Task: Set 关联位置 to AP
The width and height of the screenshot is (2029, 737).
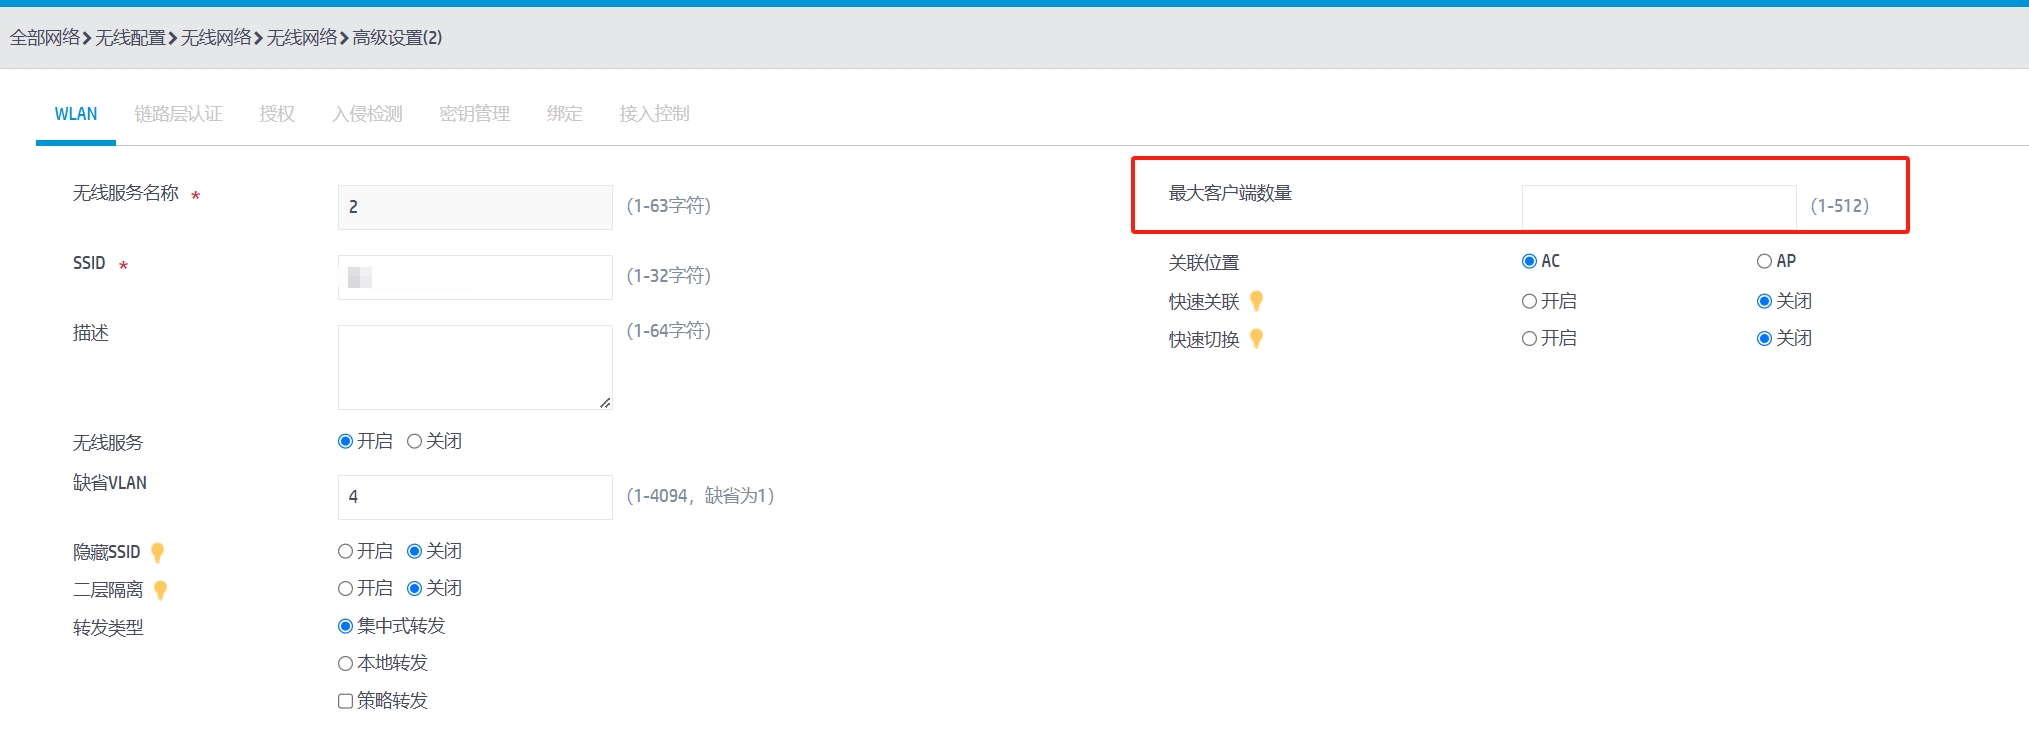Action: coord(1764,261)
